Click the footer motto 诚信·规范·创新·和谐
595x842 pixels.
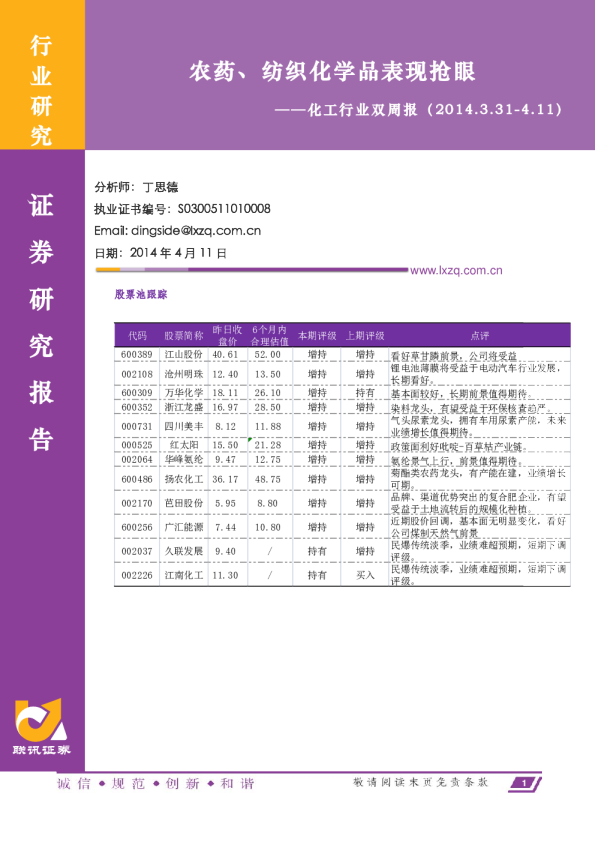coord(155,783)
